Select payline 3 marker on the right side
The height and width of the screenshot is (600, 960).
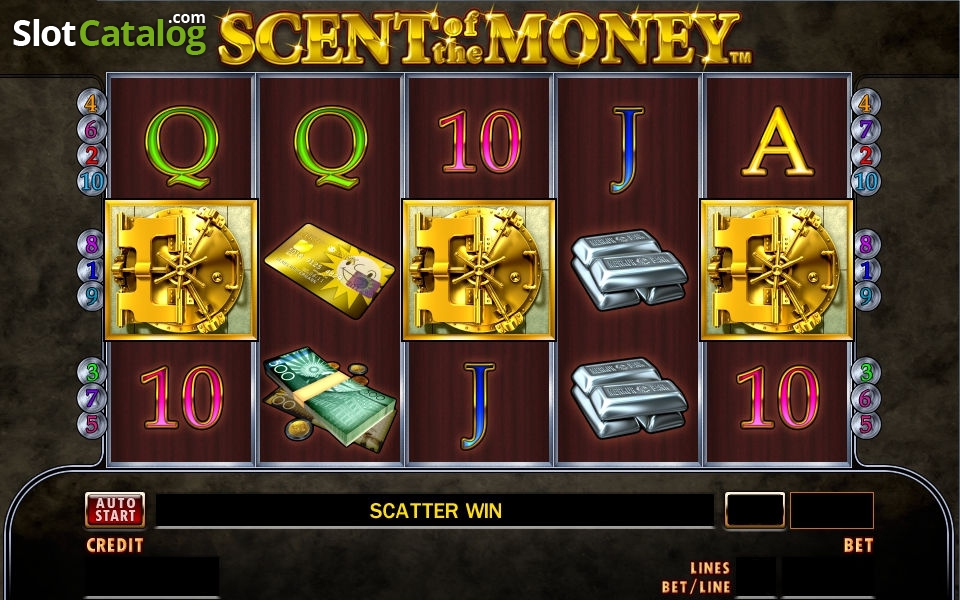[x=865, y=372]
